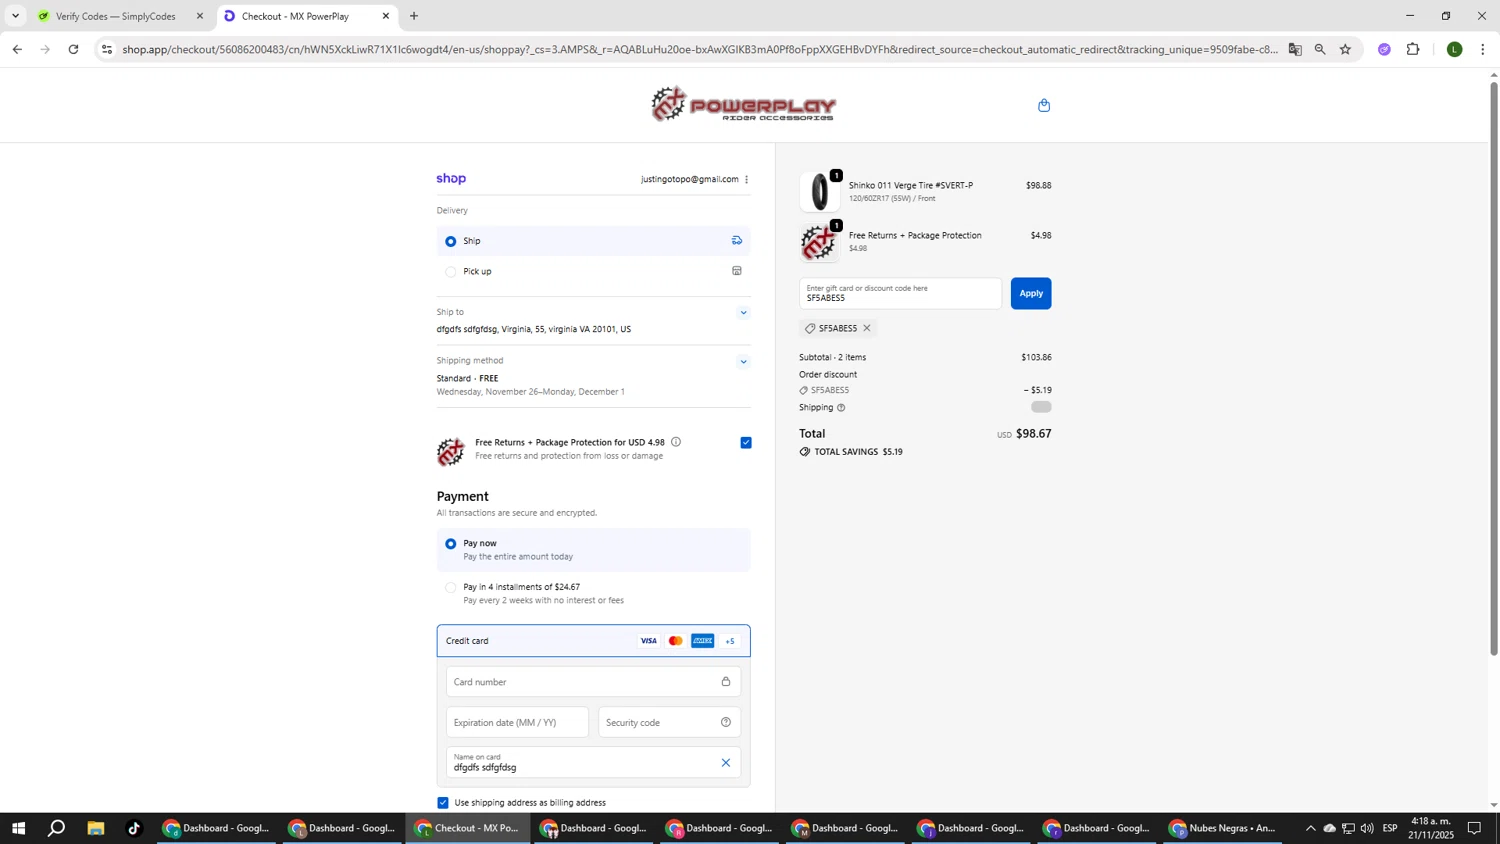This screenshot has height=844, width=1500.
Task: Open the browser zoom icon
Action: [x=1320, y=49]
